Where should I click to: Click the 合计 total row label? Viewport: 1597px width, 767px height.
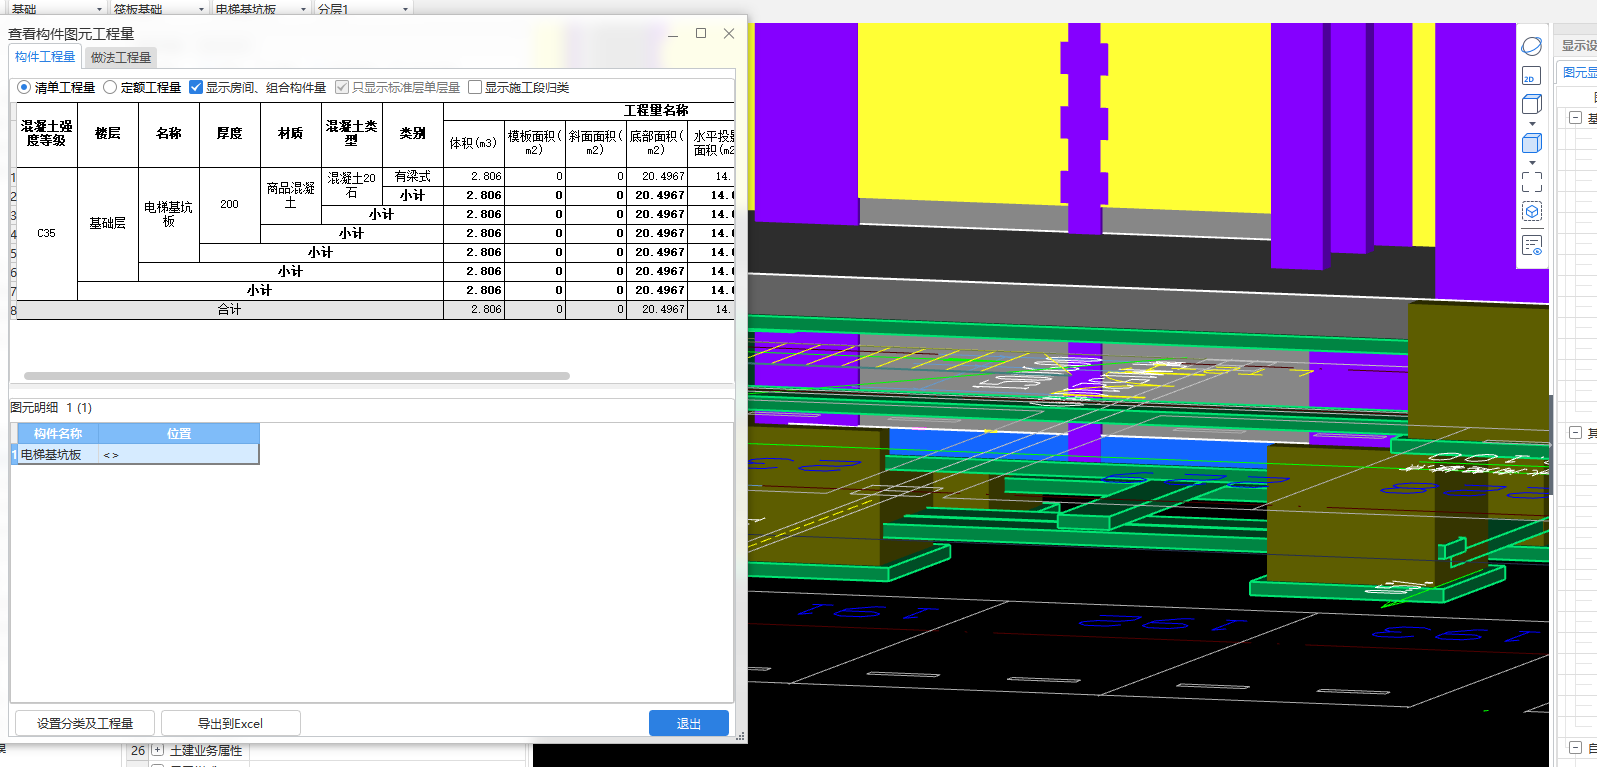coord(230,310)
